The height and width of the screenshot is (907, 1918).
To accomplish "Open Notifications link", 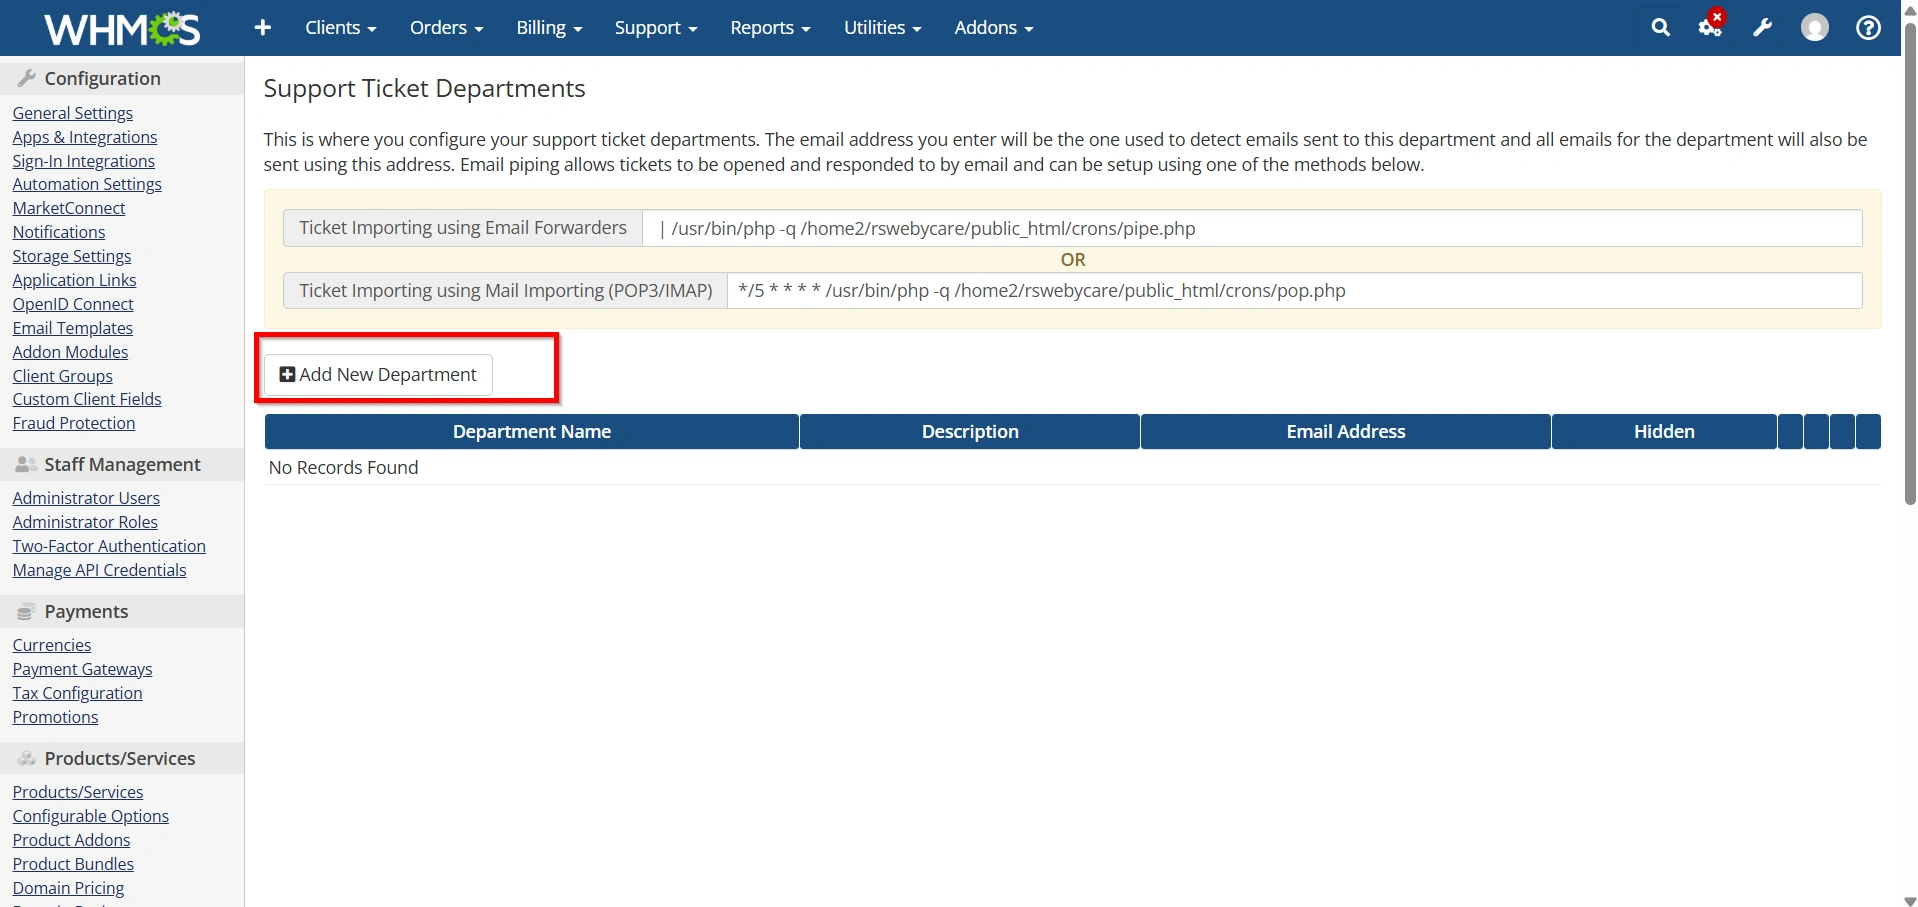I will 59,232.
